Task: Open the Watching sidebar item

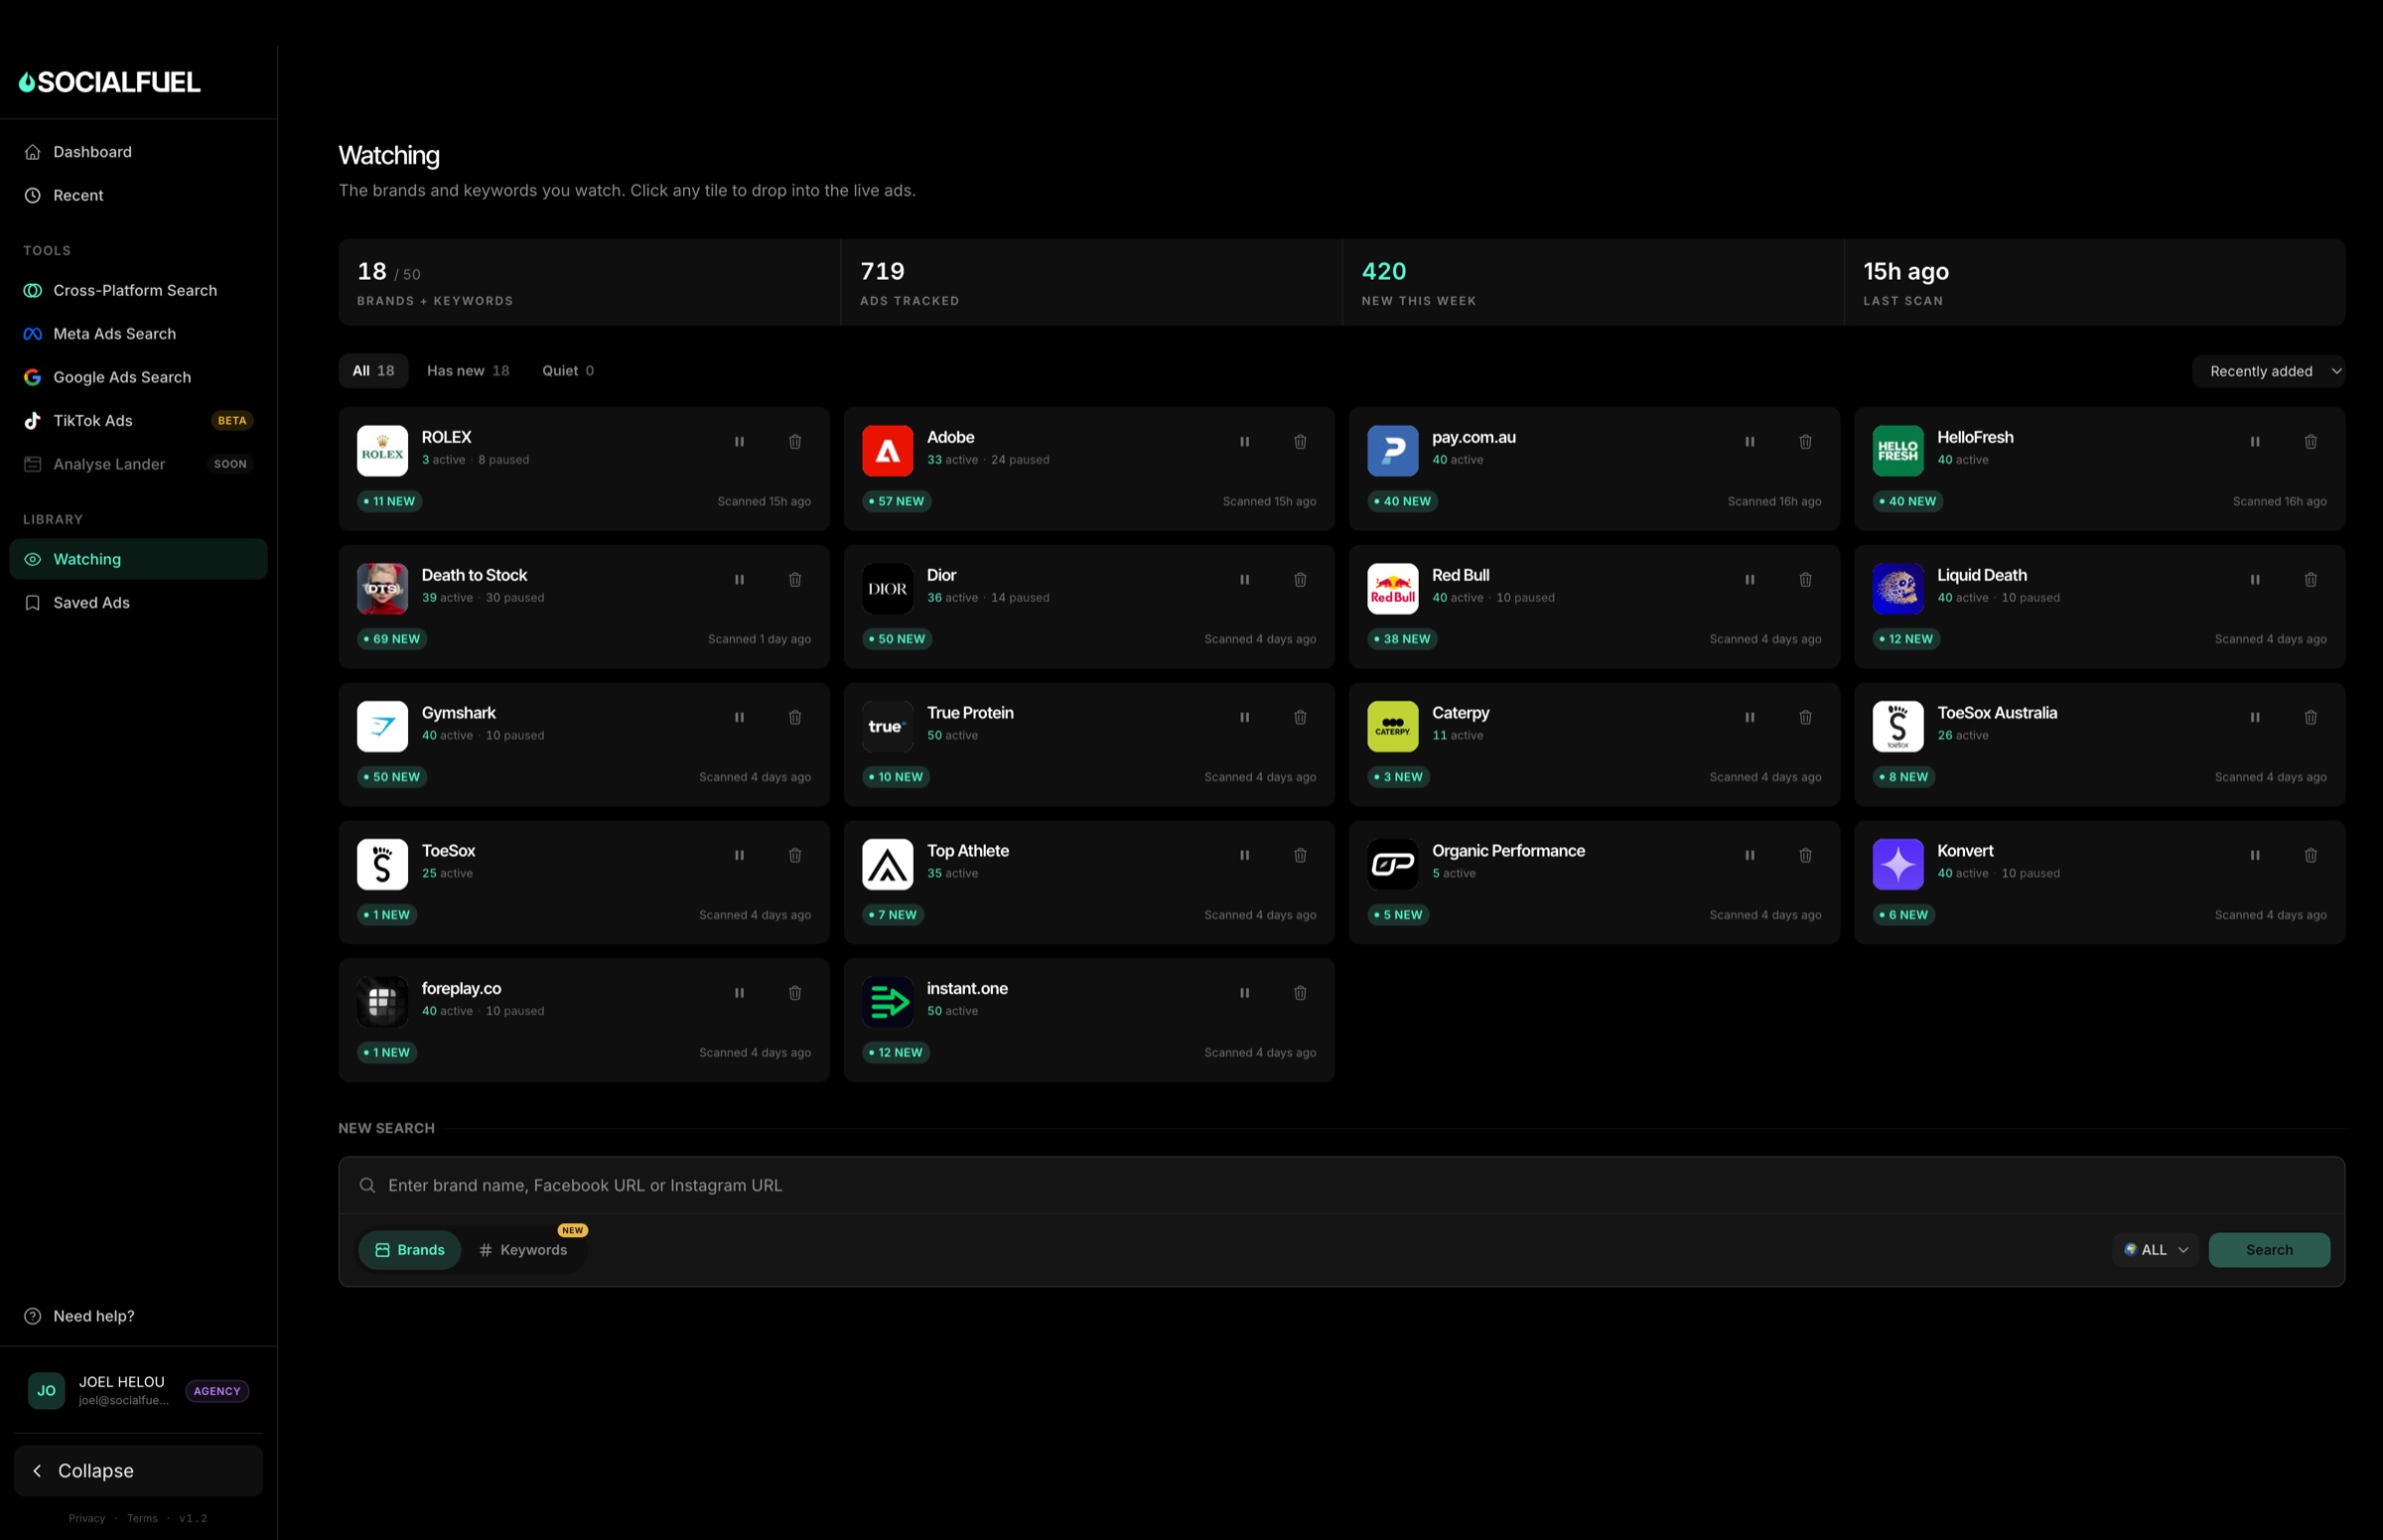Action: pos(138,560)
